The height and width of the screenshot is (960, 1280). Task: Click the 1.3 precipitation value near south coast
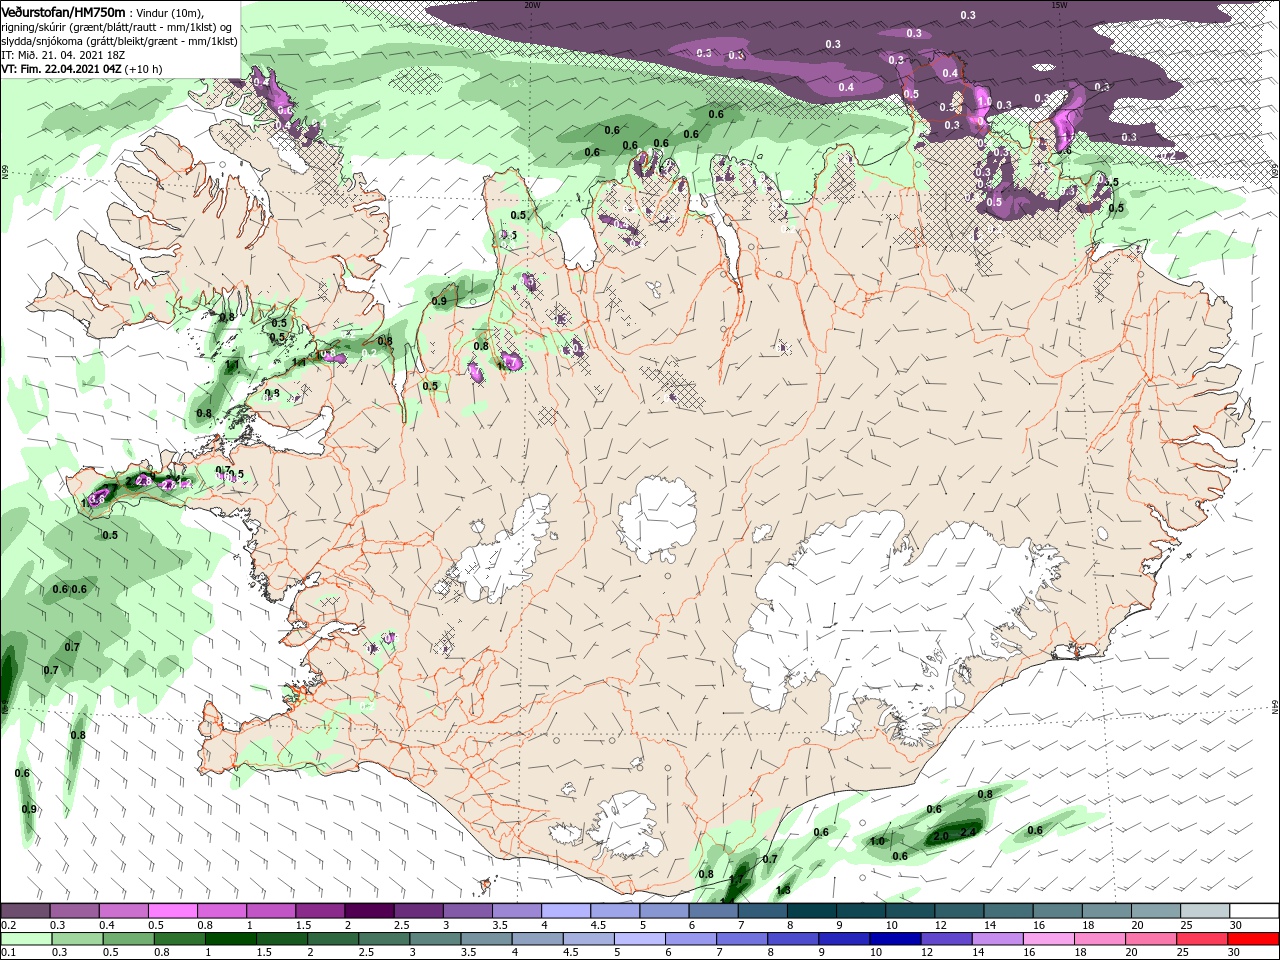tap(783, 890)
